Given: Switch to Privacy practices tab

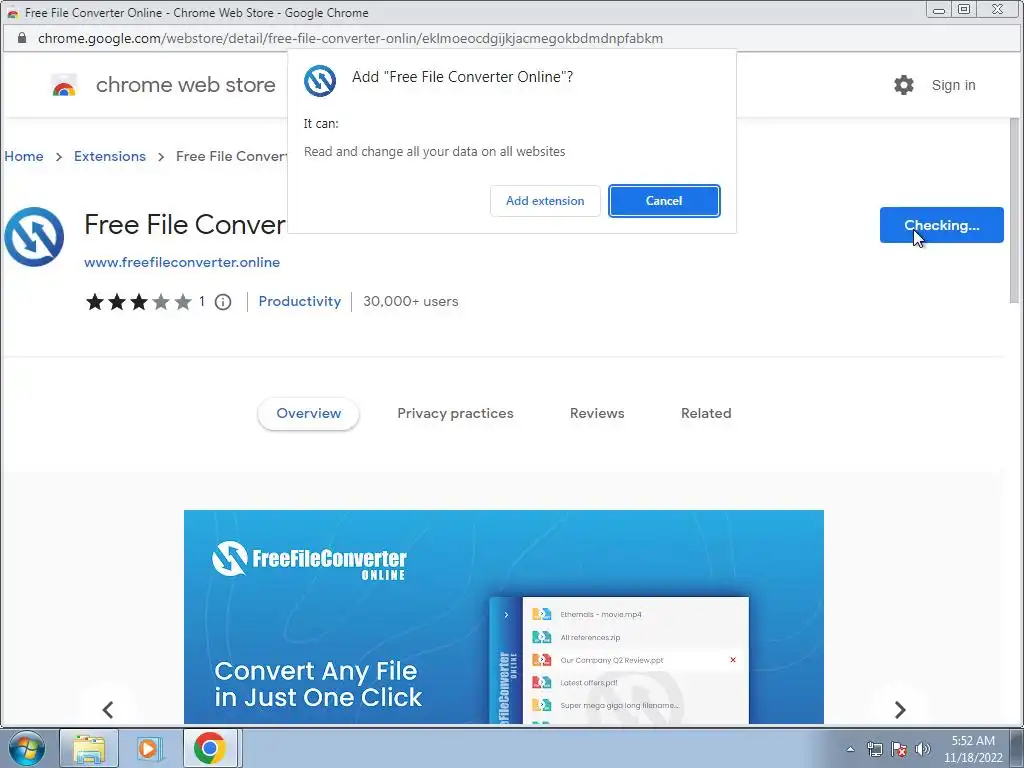Looking at the screenshot, I should tap(455, 413).
